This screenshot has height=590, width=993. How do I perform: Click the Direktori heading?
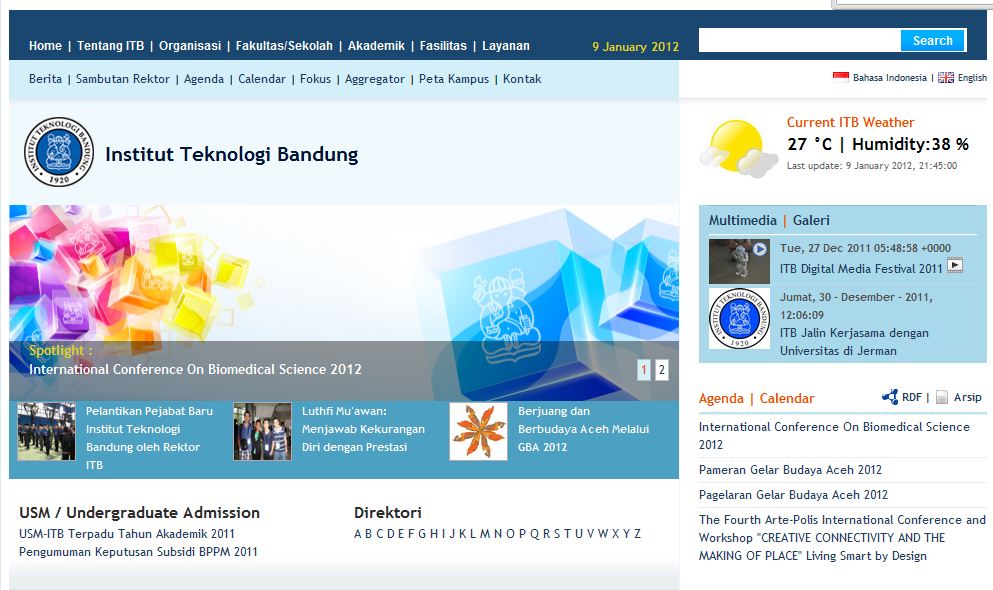[388, 512]
